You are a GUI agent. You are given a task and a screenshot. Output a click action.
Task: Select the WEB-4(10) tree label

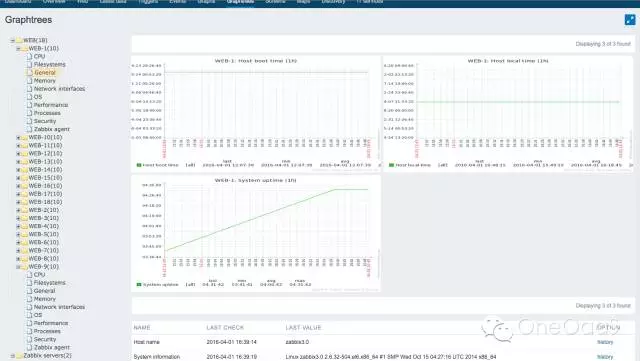coord(44,226)
